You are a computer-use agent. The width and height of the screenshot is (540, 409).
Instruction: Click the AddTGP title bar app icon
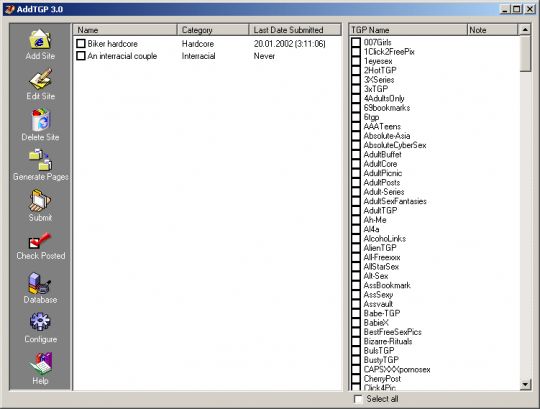9,9
